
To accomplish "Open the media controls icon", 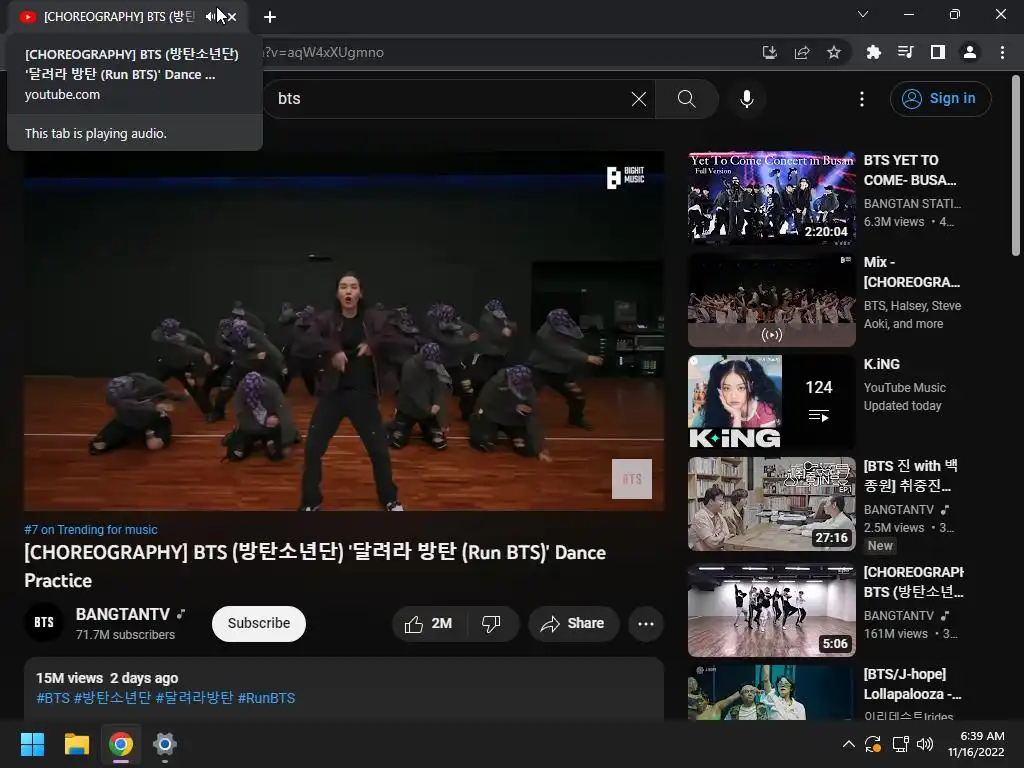I will click(x=905, y=52).
